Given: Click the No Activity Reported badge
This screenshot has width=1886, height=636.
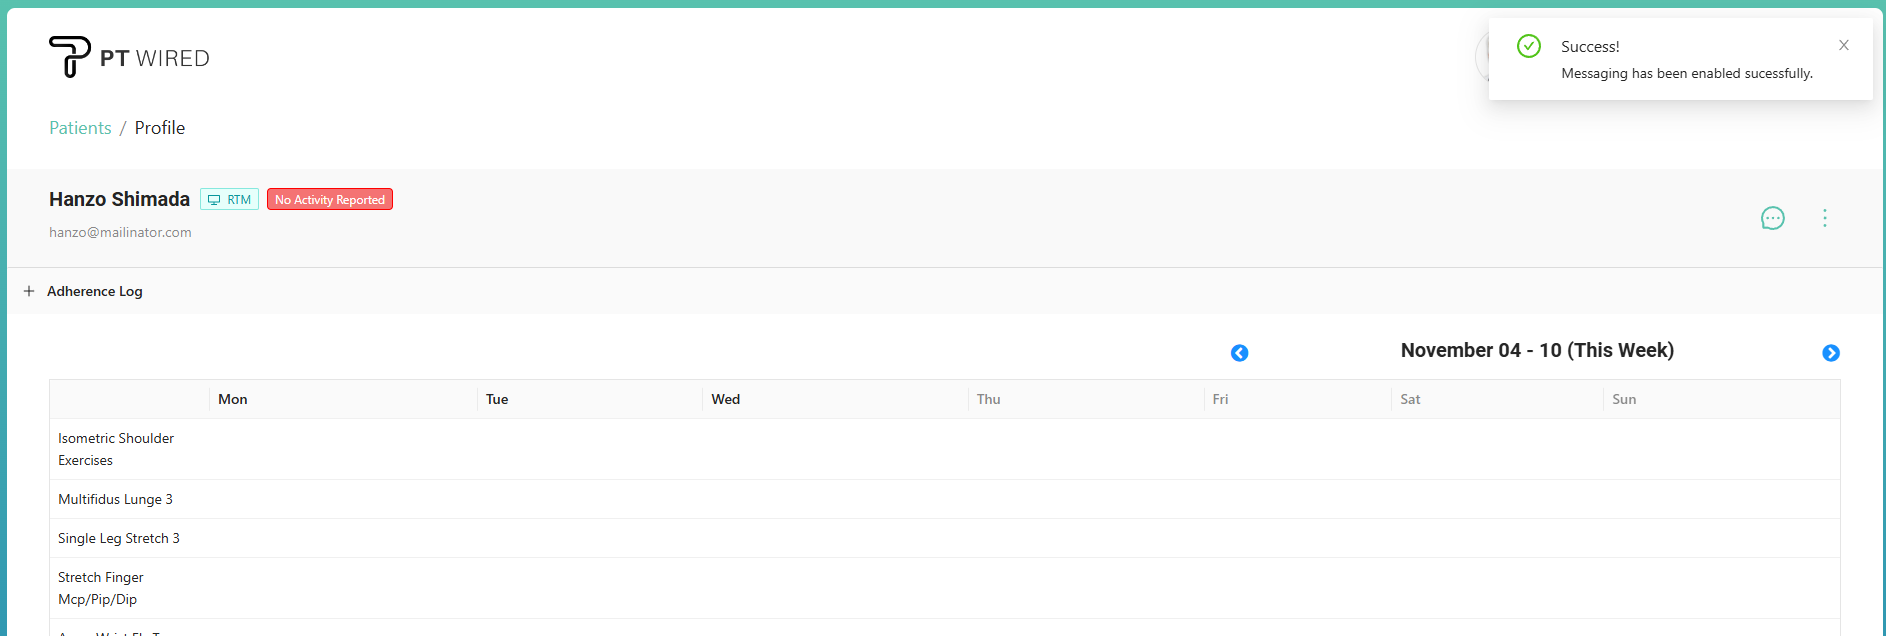Looking at the screenshot, I should point(330,200).
